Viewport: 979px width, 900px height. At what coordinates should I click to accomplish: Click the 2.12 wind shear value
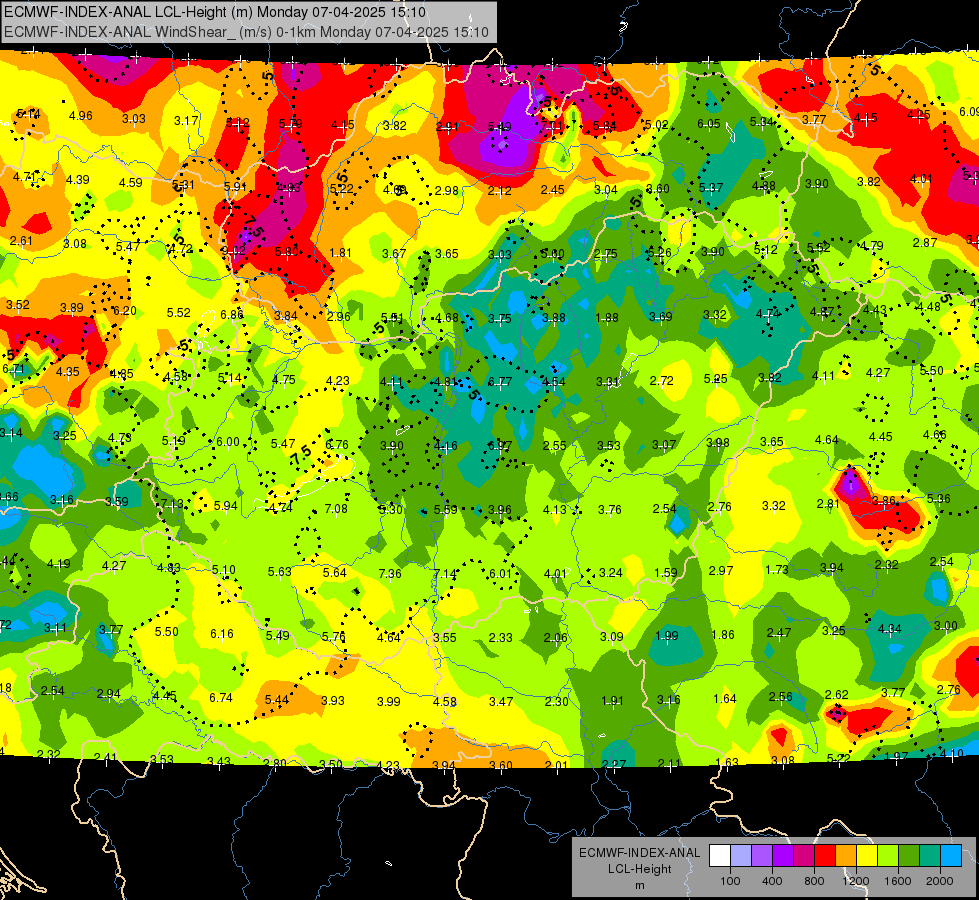click(499, 191)
